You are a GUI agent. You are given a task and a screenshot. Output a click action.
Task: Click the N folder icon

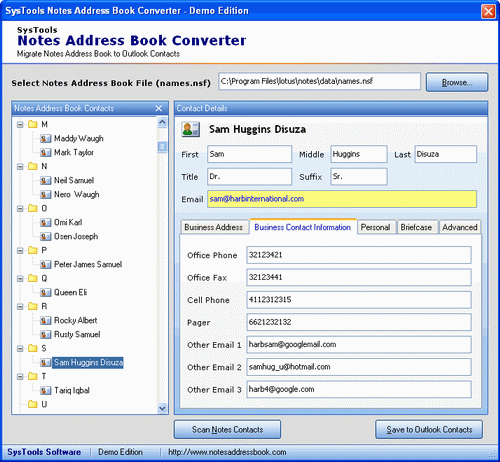pos(33,166)
